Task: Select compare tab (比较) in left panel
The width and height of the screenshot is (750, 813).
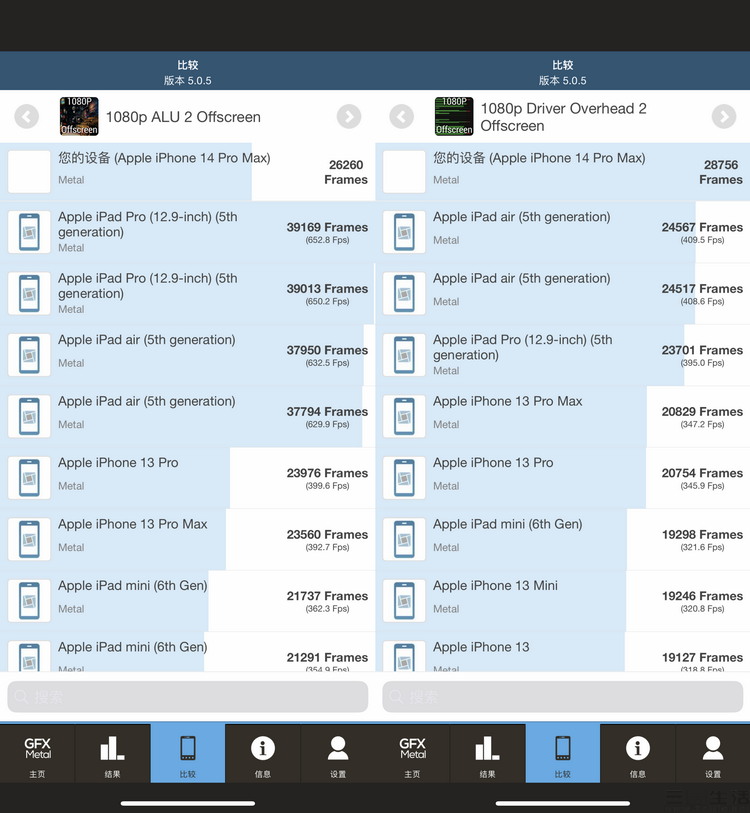Action: [188, 753]
